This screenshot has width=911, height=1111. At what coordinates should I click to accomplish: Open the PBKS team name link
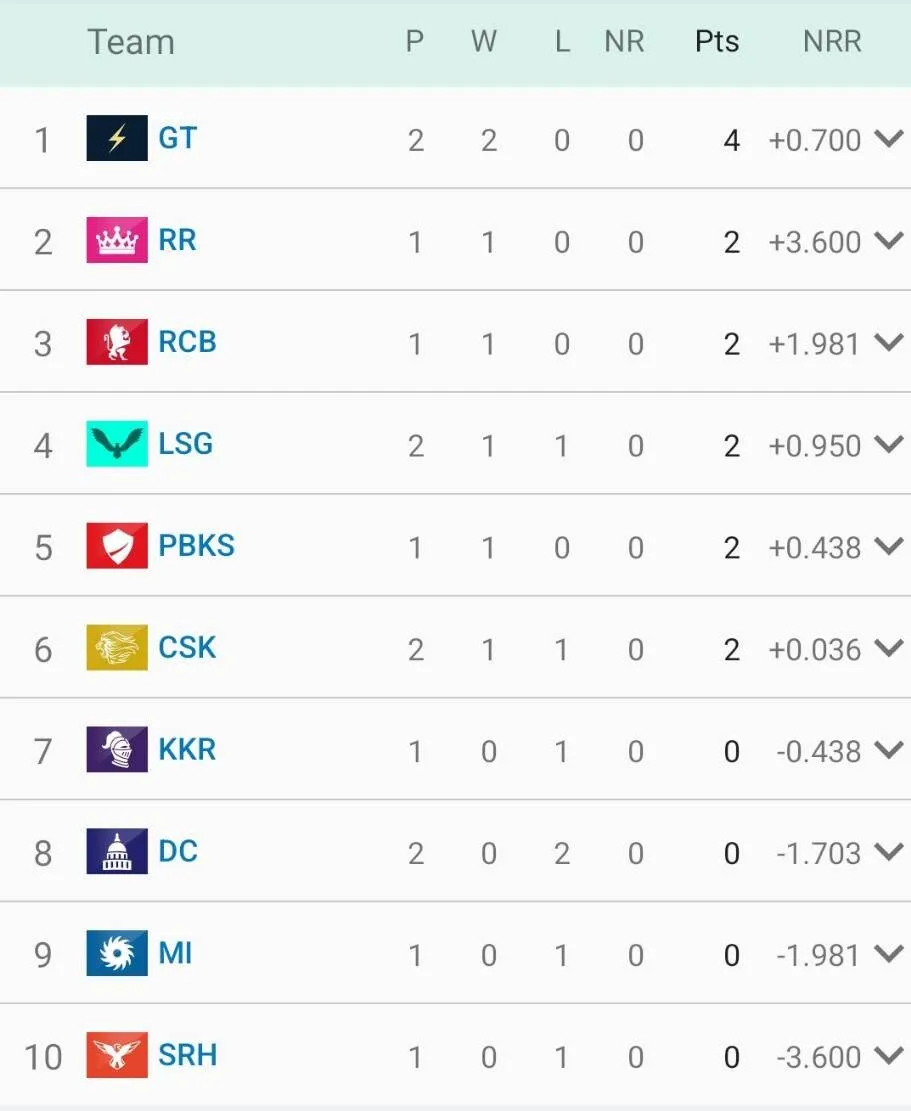coord(196,546)
